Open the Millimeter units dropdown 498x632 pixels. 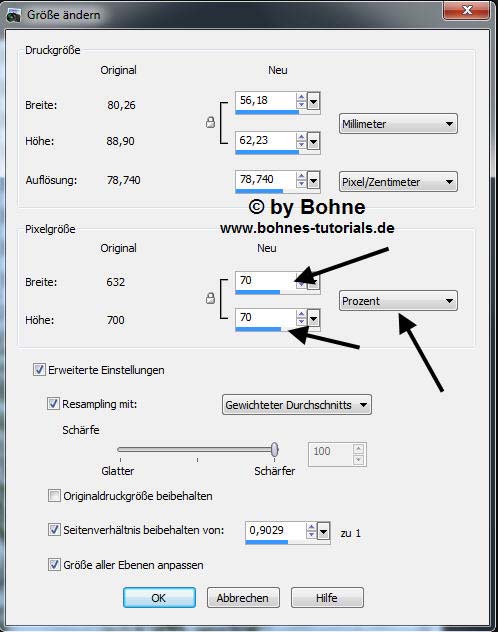[x=398, y=124]
